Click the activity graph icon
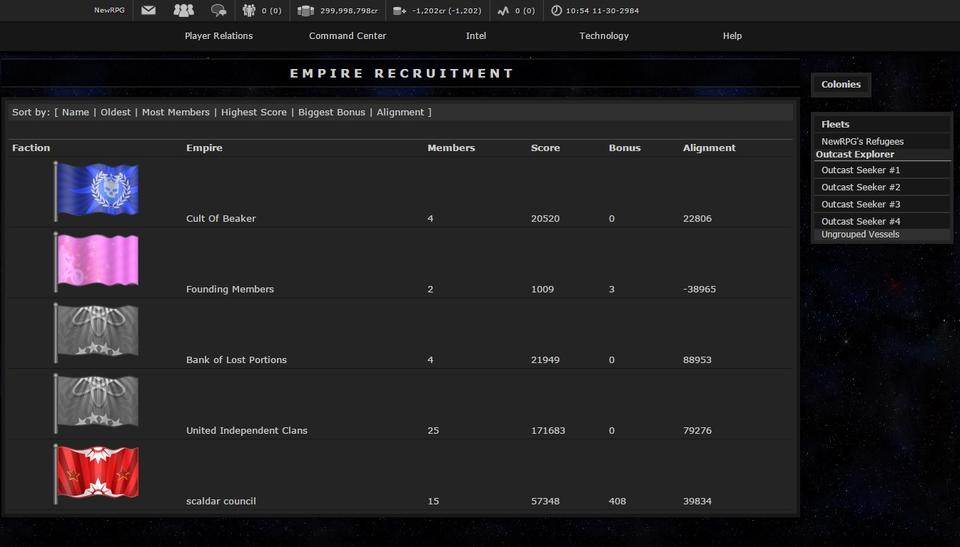This screenshot has height=547, width=960. pyautogui.click(x=503, y=11)
